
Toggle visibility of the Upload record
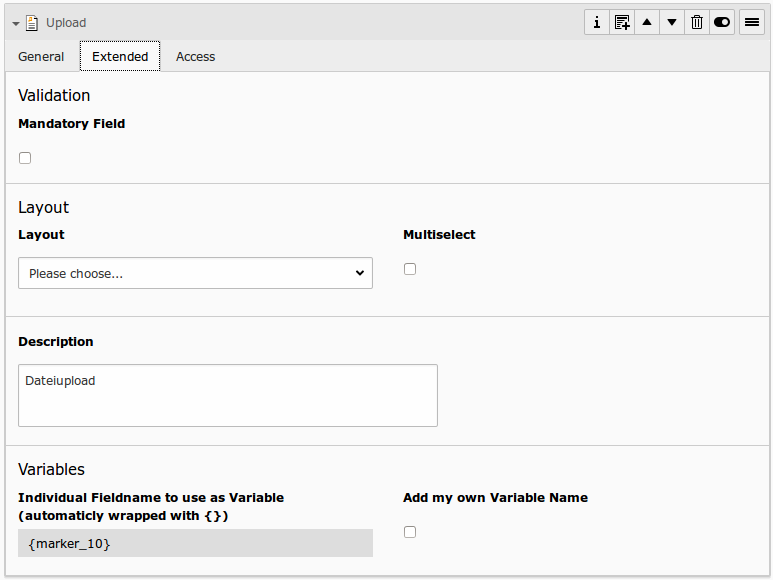click(722, 22)
